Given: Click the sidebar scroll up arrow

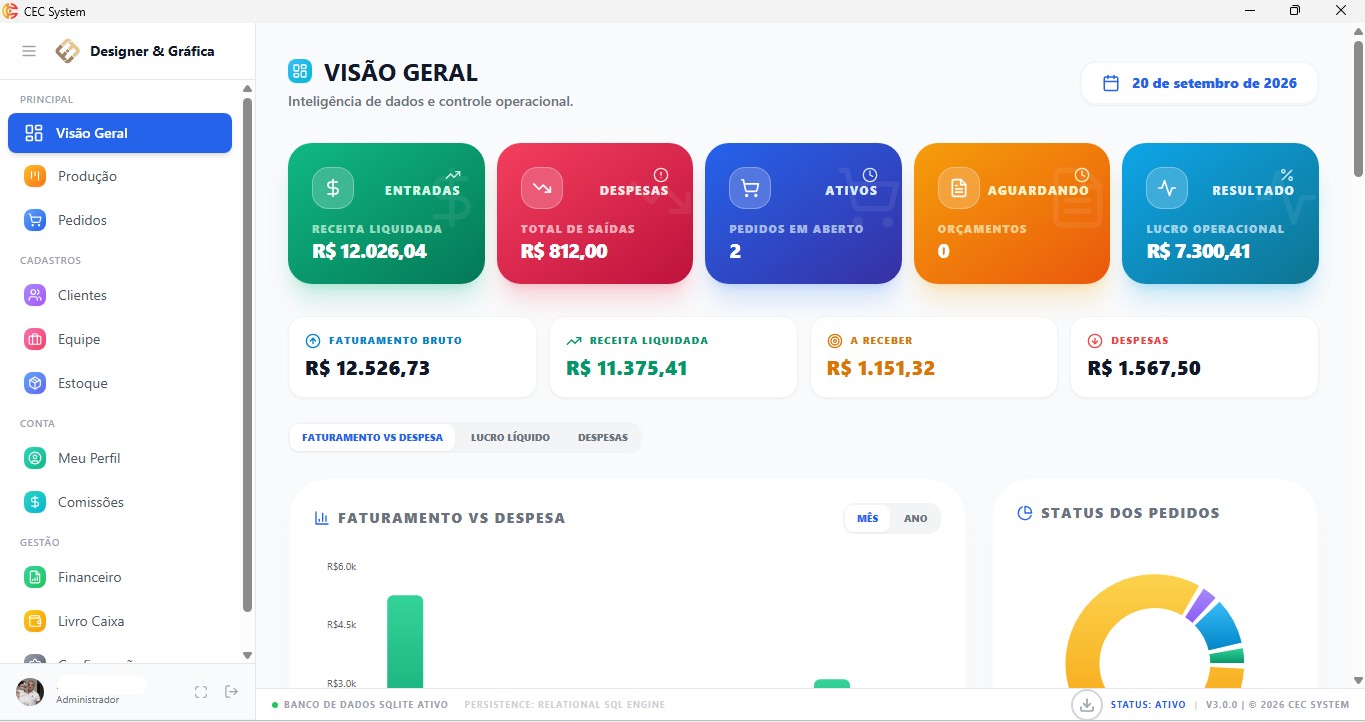Looking at the screenshot, I should (x=248, y=89).
